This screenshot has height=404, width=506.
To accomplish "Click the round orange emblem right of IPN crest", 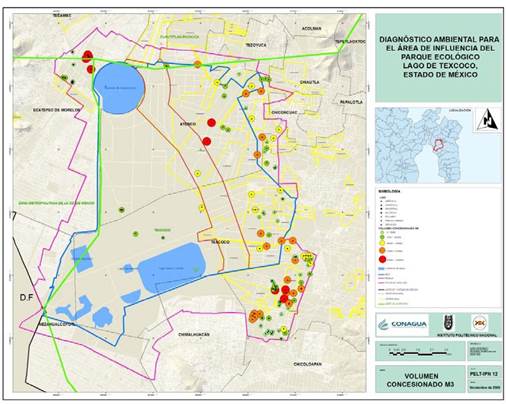I will (480, 323).
